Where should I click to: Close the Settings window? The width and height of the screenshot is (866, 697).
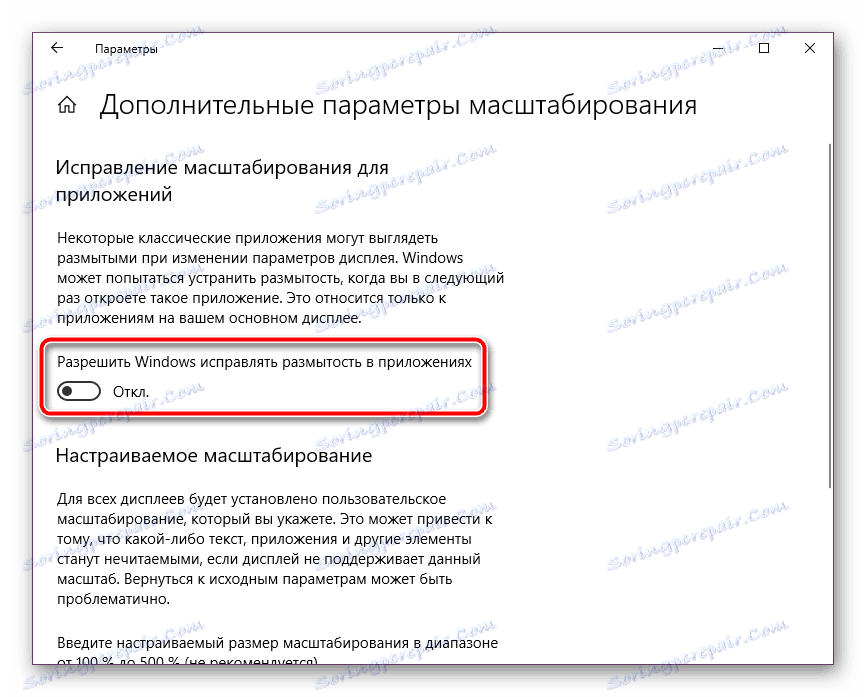(809, 47)
